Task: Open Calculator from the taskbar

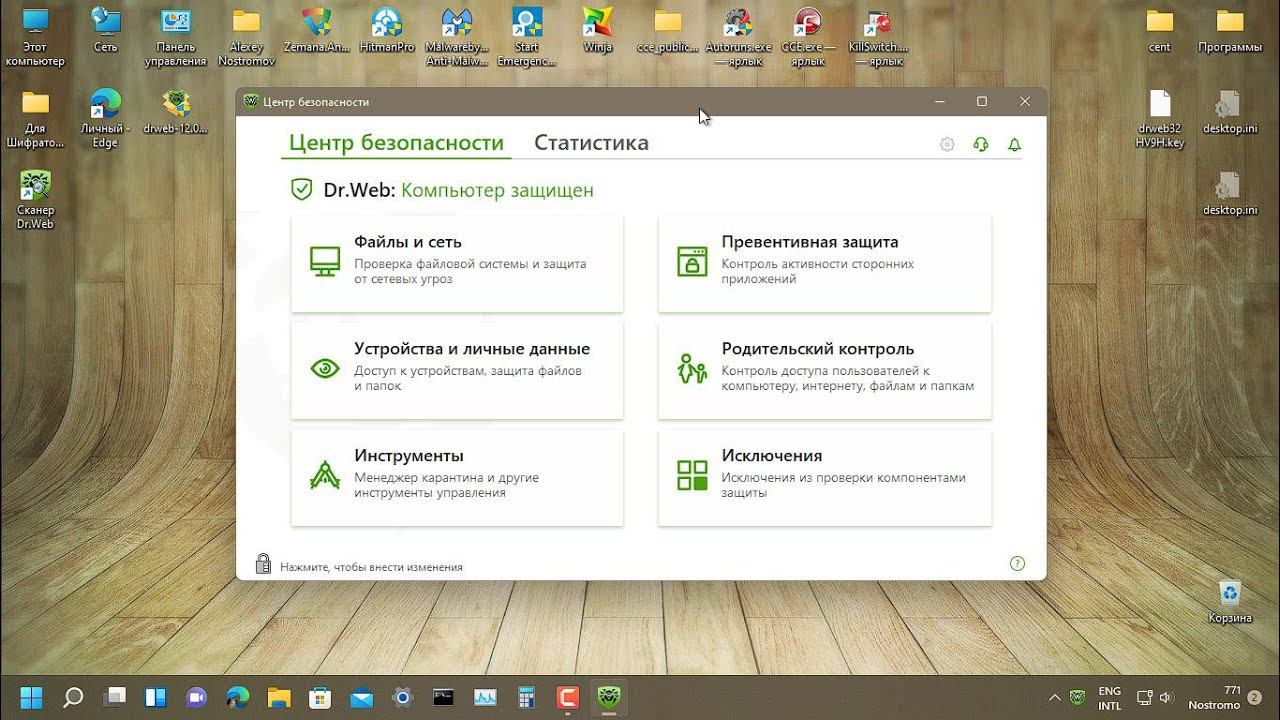Action: pos(526,696)
